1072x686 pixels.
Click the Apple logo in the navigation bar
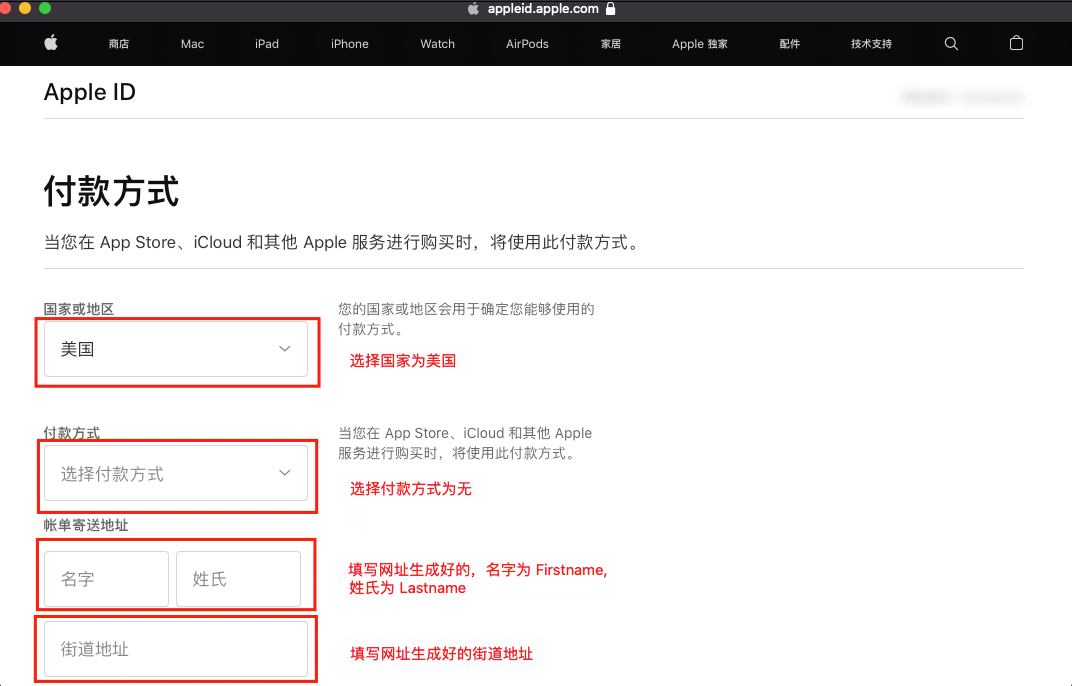click(x=51, y=43)
